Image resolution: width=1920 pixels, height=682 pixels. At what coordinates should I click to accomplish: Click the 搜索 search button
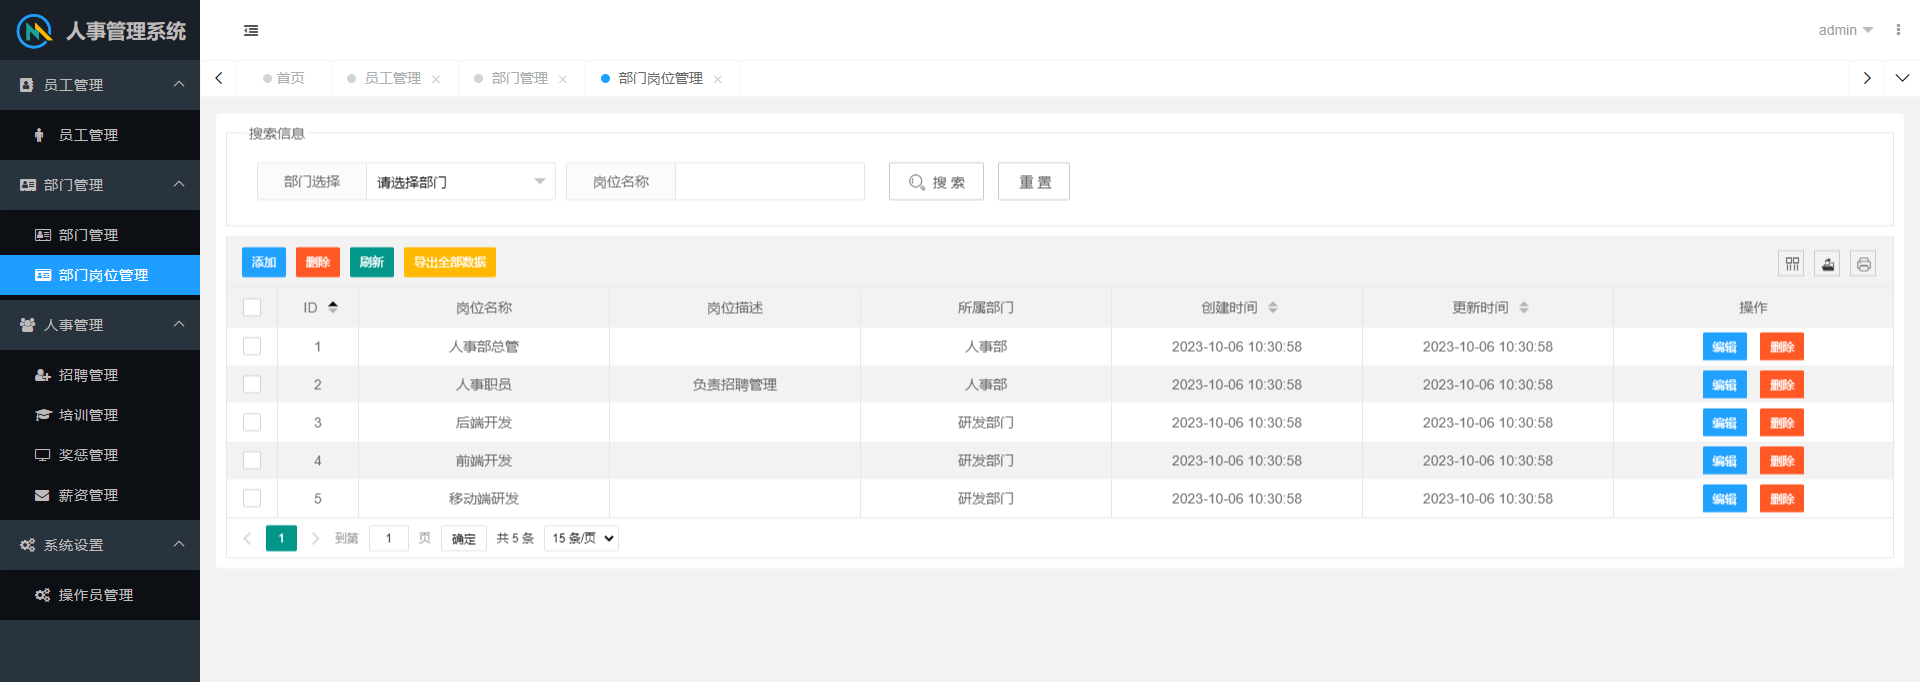(936, 182)
